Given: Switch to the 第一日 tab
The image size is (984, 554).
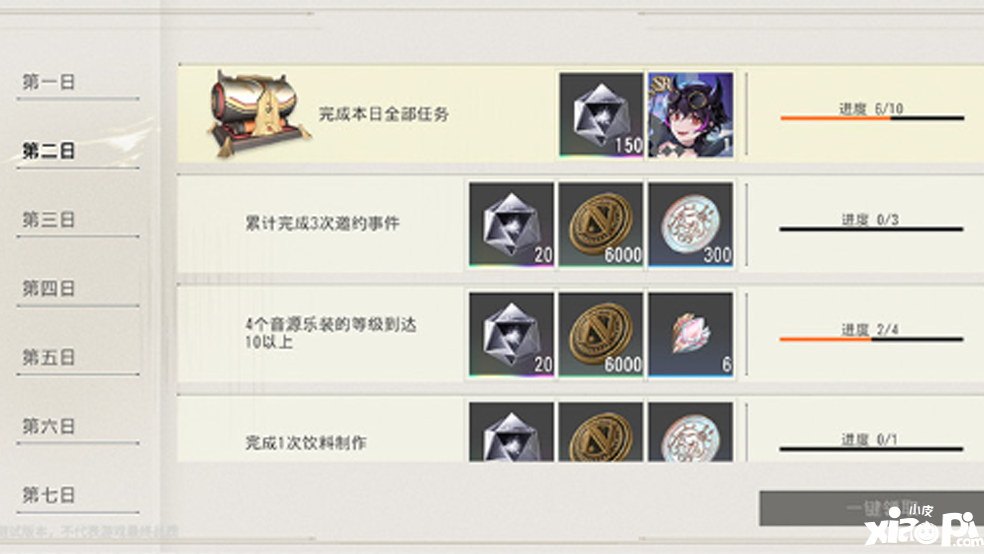Looking at the screenshot, I should [x=49, y=82].
